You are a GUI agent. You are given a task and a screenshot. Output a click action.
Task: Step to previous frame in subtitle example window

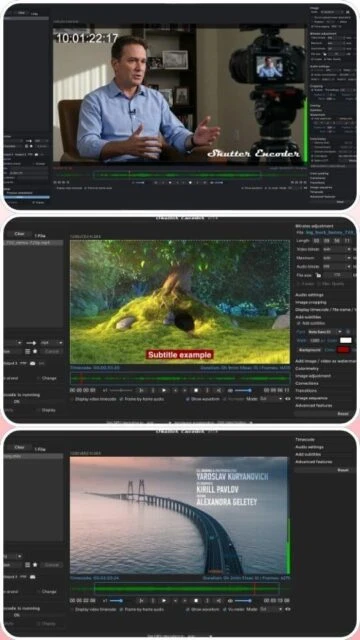click(x=176, y=390)
